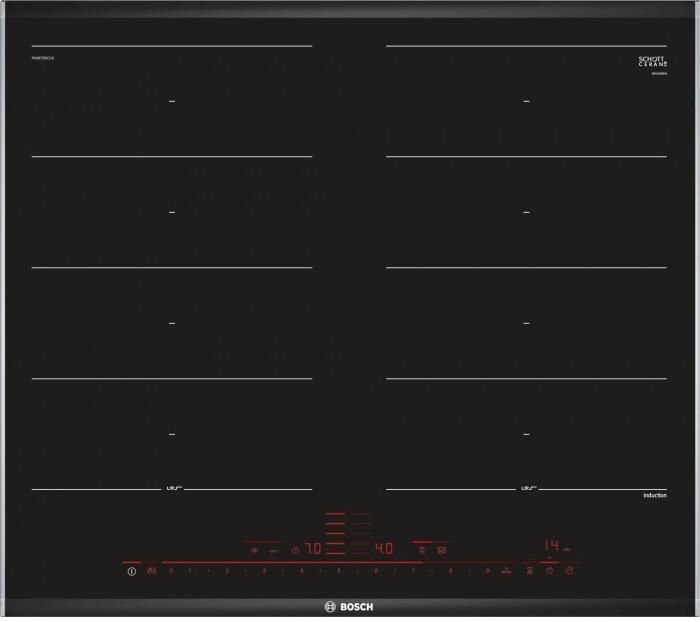
Task: Tap the keep-warm function icon
Action: point(529,571)
